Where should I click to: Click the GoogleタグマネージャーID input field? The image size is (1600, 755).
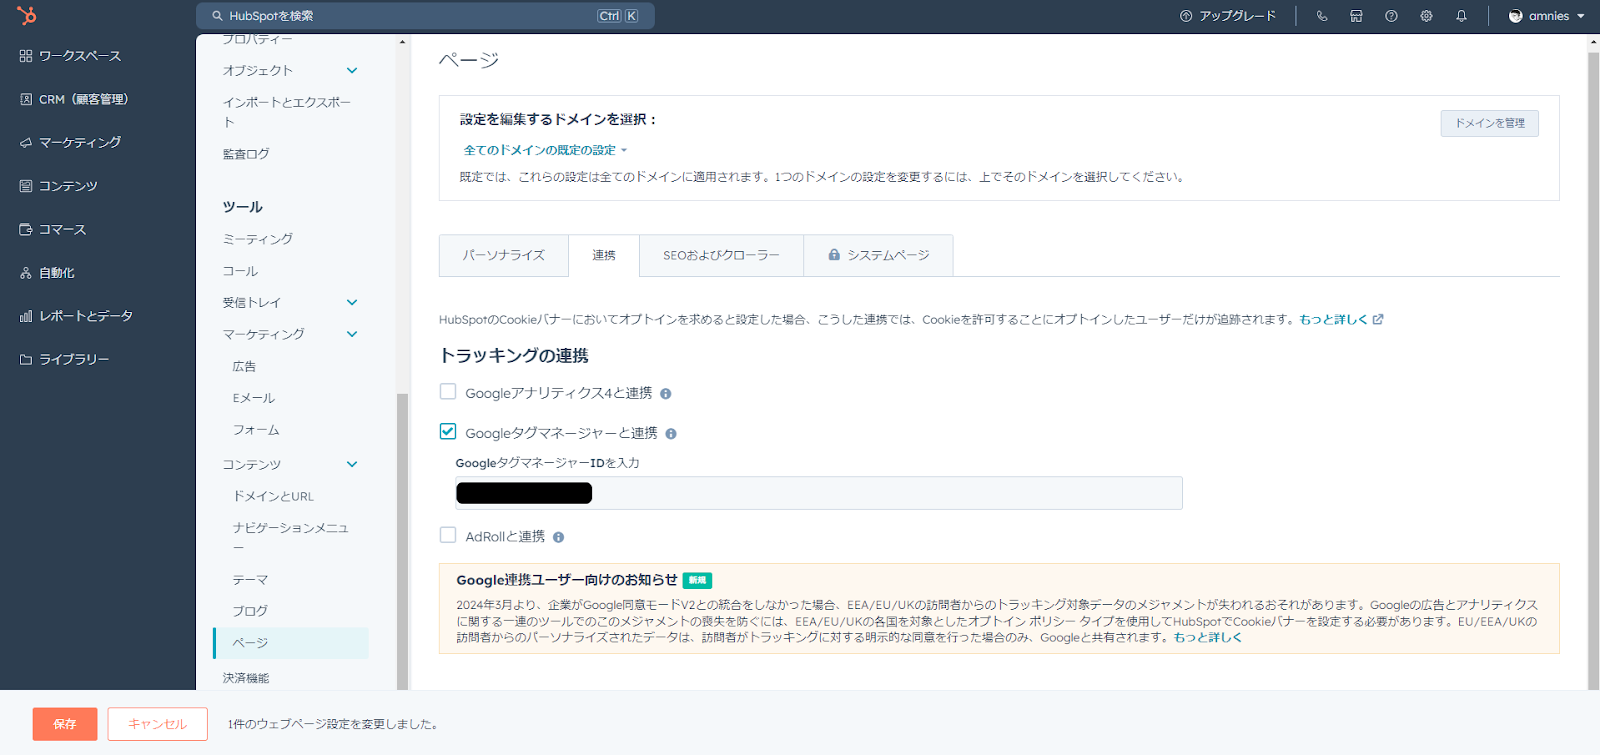[x=819, y=493]
